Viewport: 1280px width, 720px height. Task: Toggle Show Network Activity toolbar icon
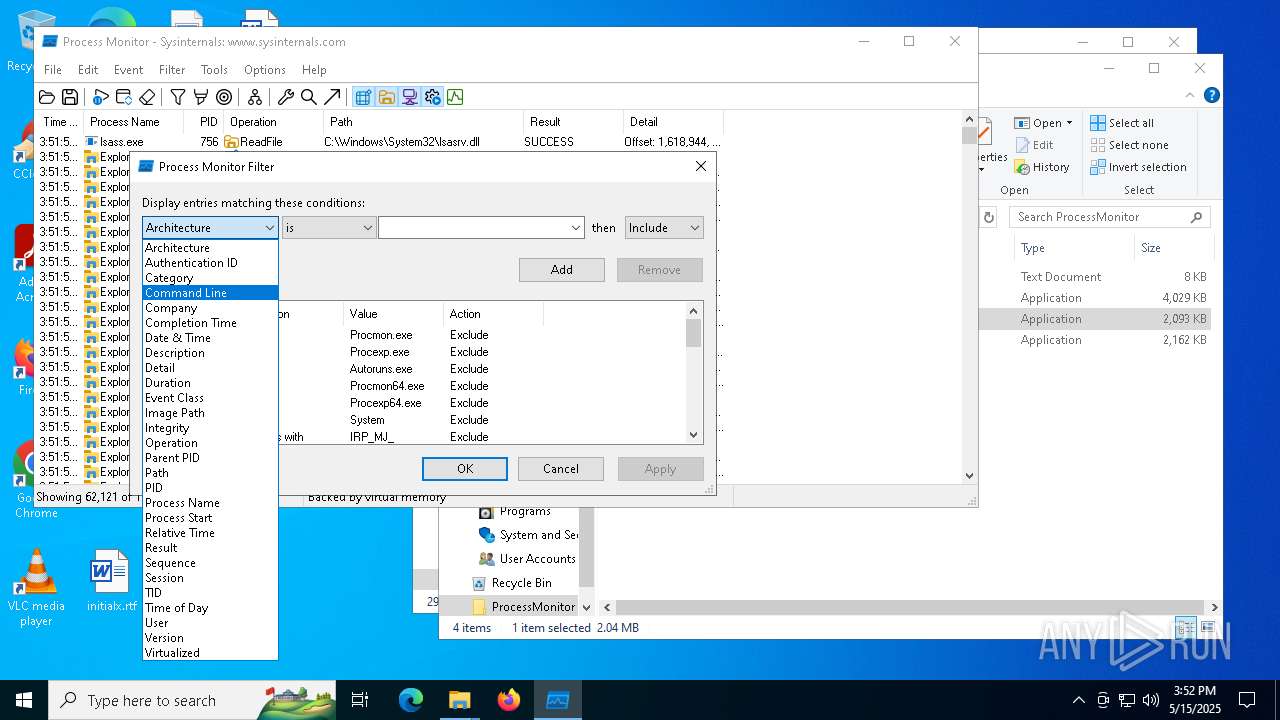409,97
